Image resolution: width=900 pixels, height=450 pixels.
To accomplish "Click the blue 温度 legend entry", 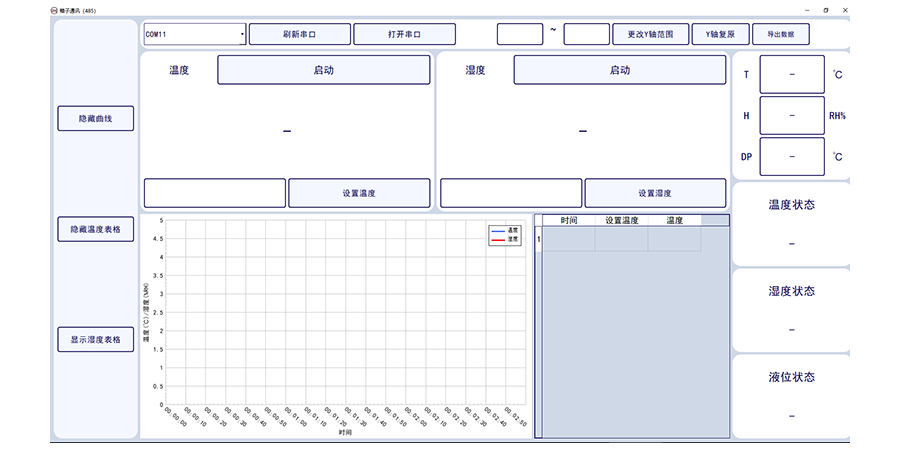I will pos(505,230).
